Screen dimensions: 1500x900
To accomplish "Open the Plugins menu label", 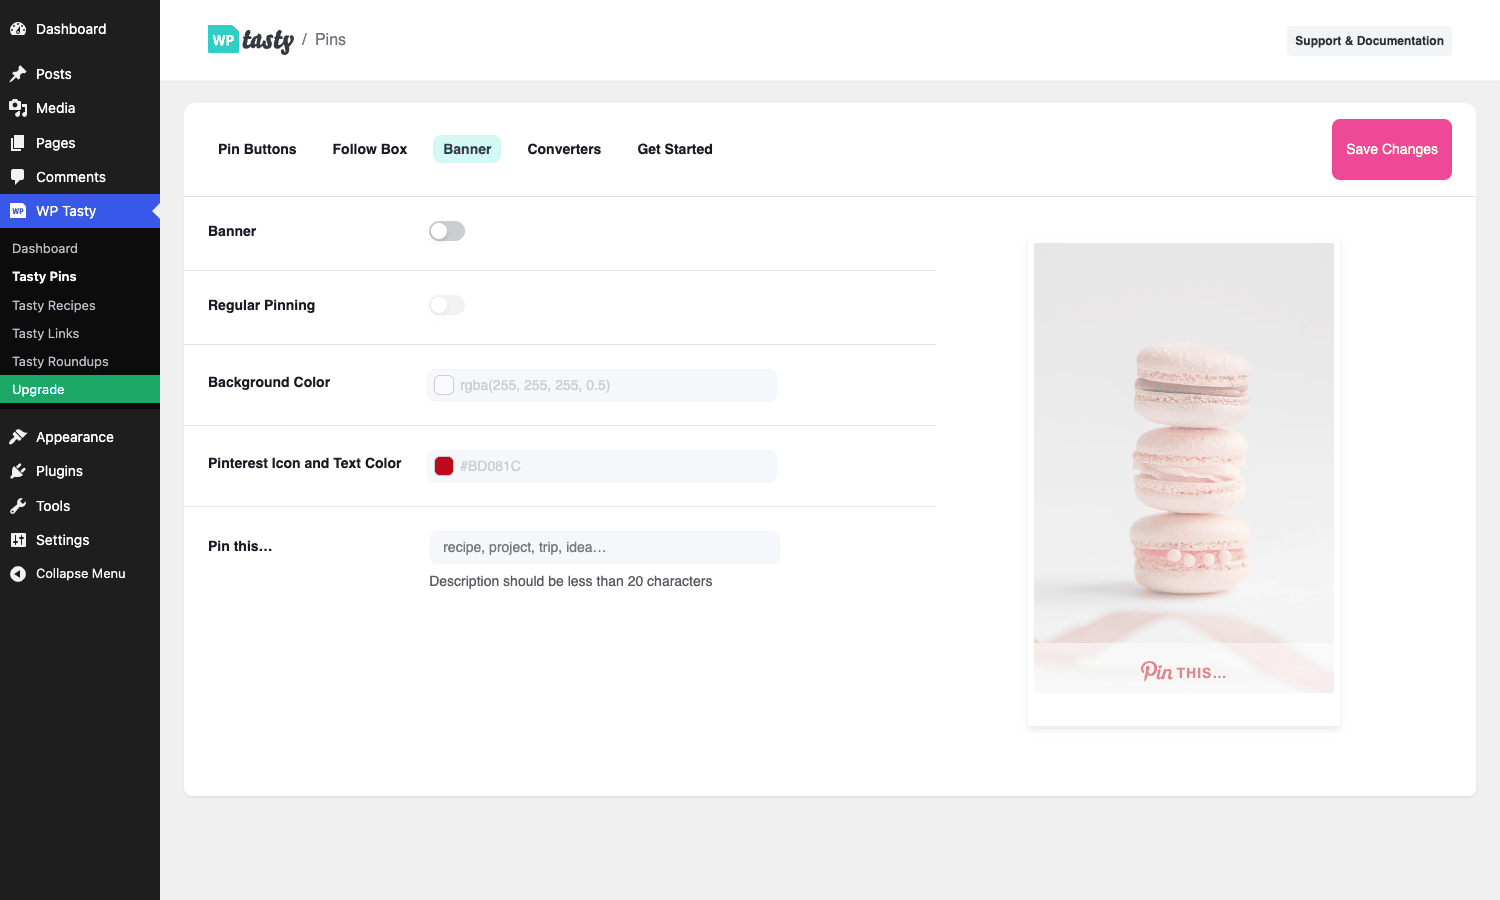I will 60,471.
